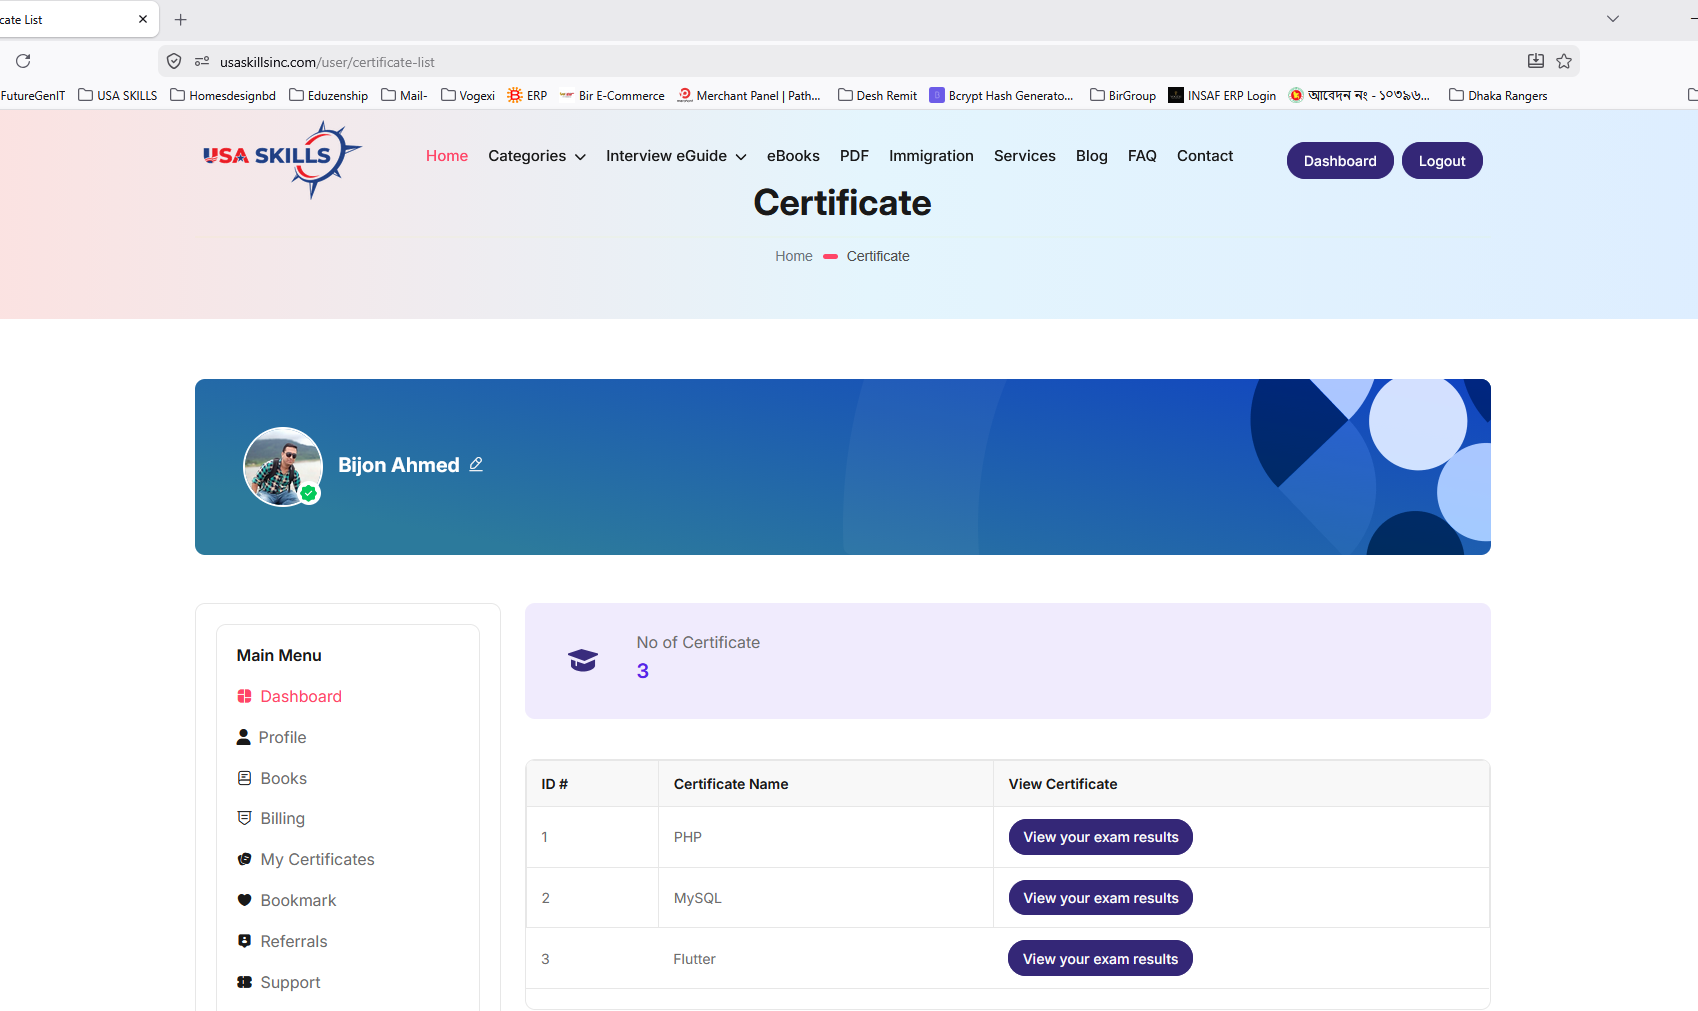Open the USA SKILLS bookmark folder
This screenshot has height=1011, width=1698.
coord(118,95)
